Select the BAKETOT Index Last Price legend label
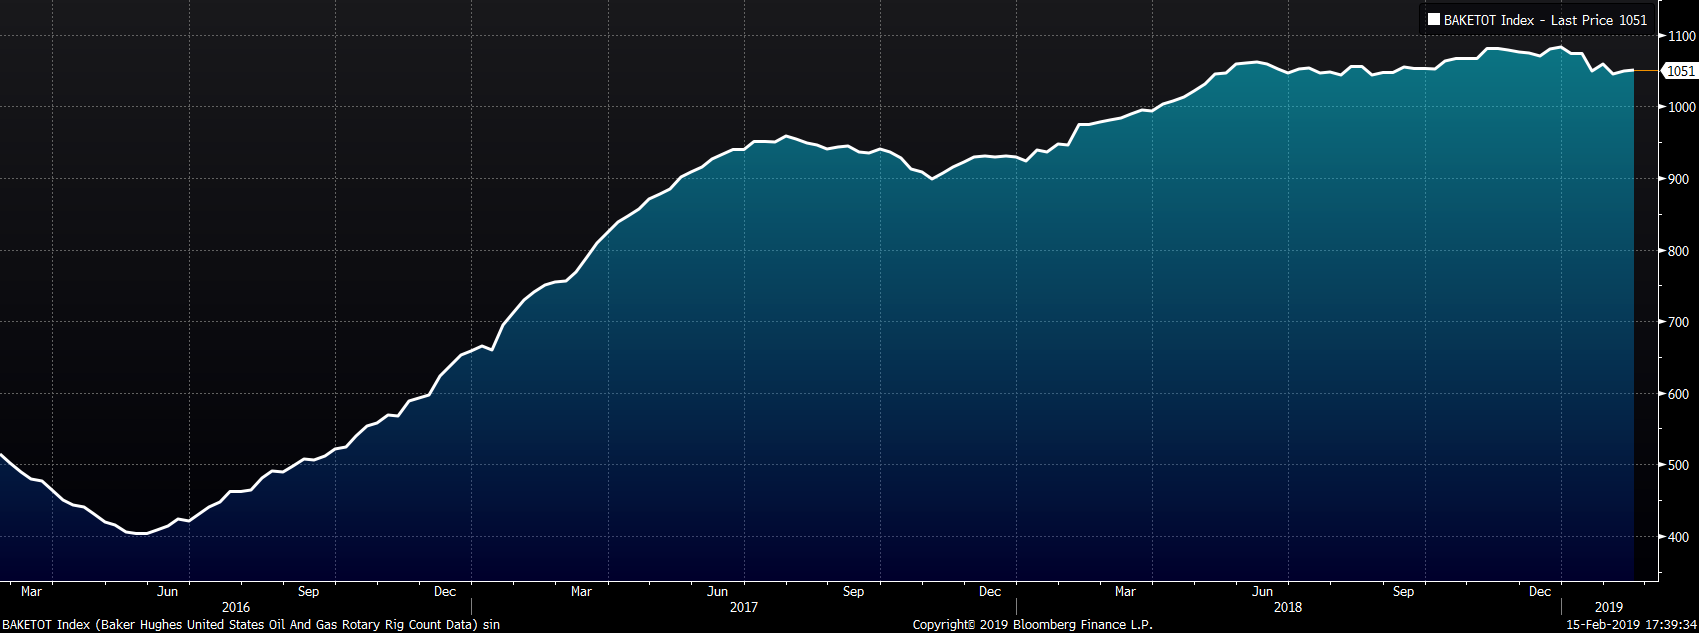 1545,20
